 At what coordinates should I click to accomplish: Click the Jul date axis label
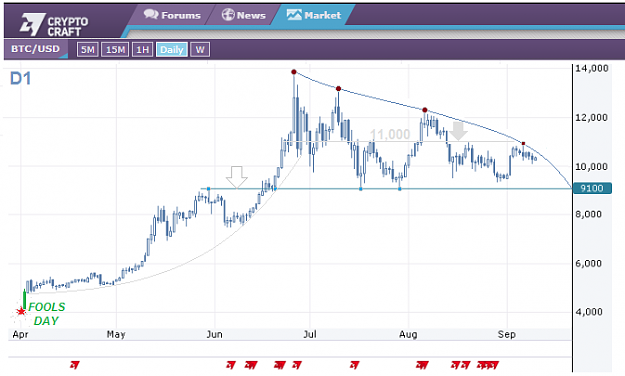310,334
